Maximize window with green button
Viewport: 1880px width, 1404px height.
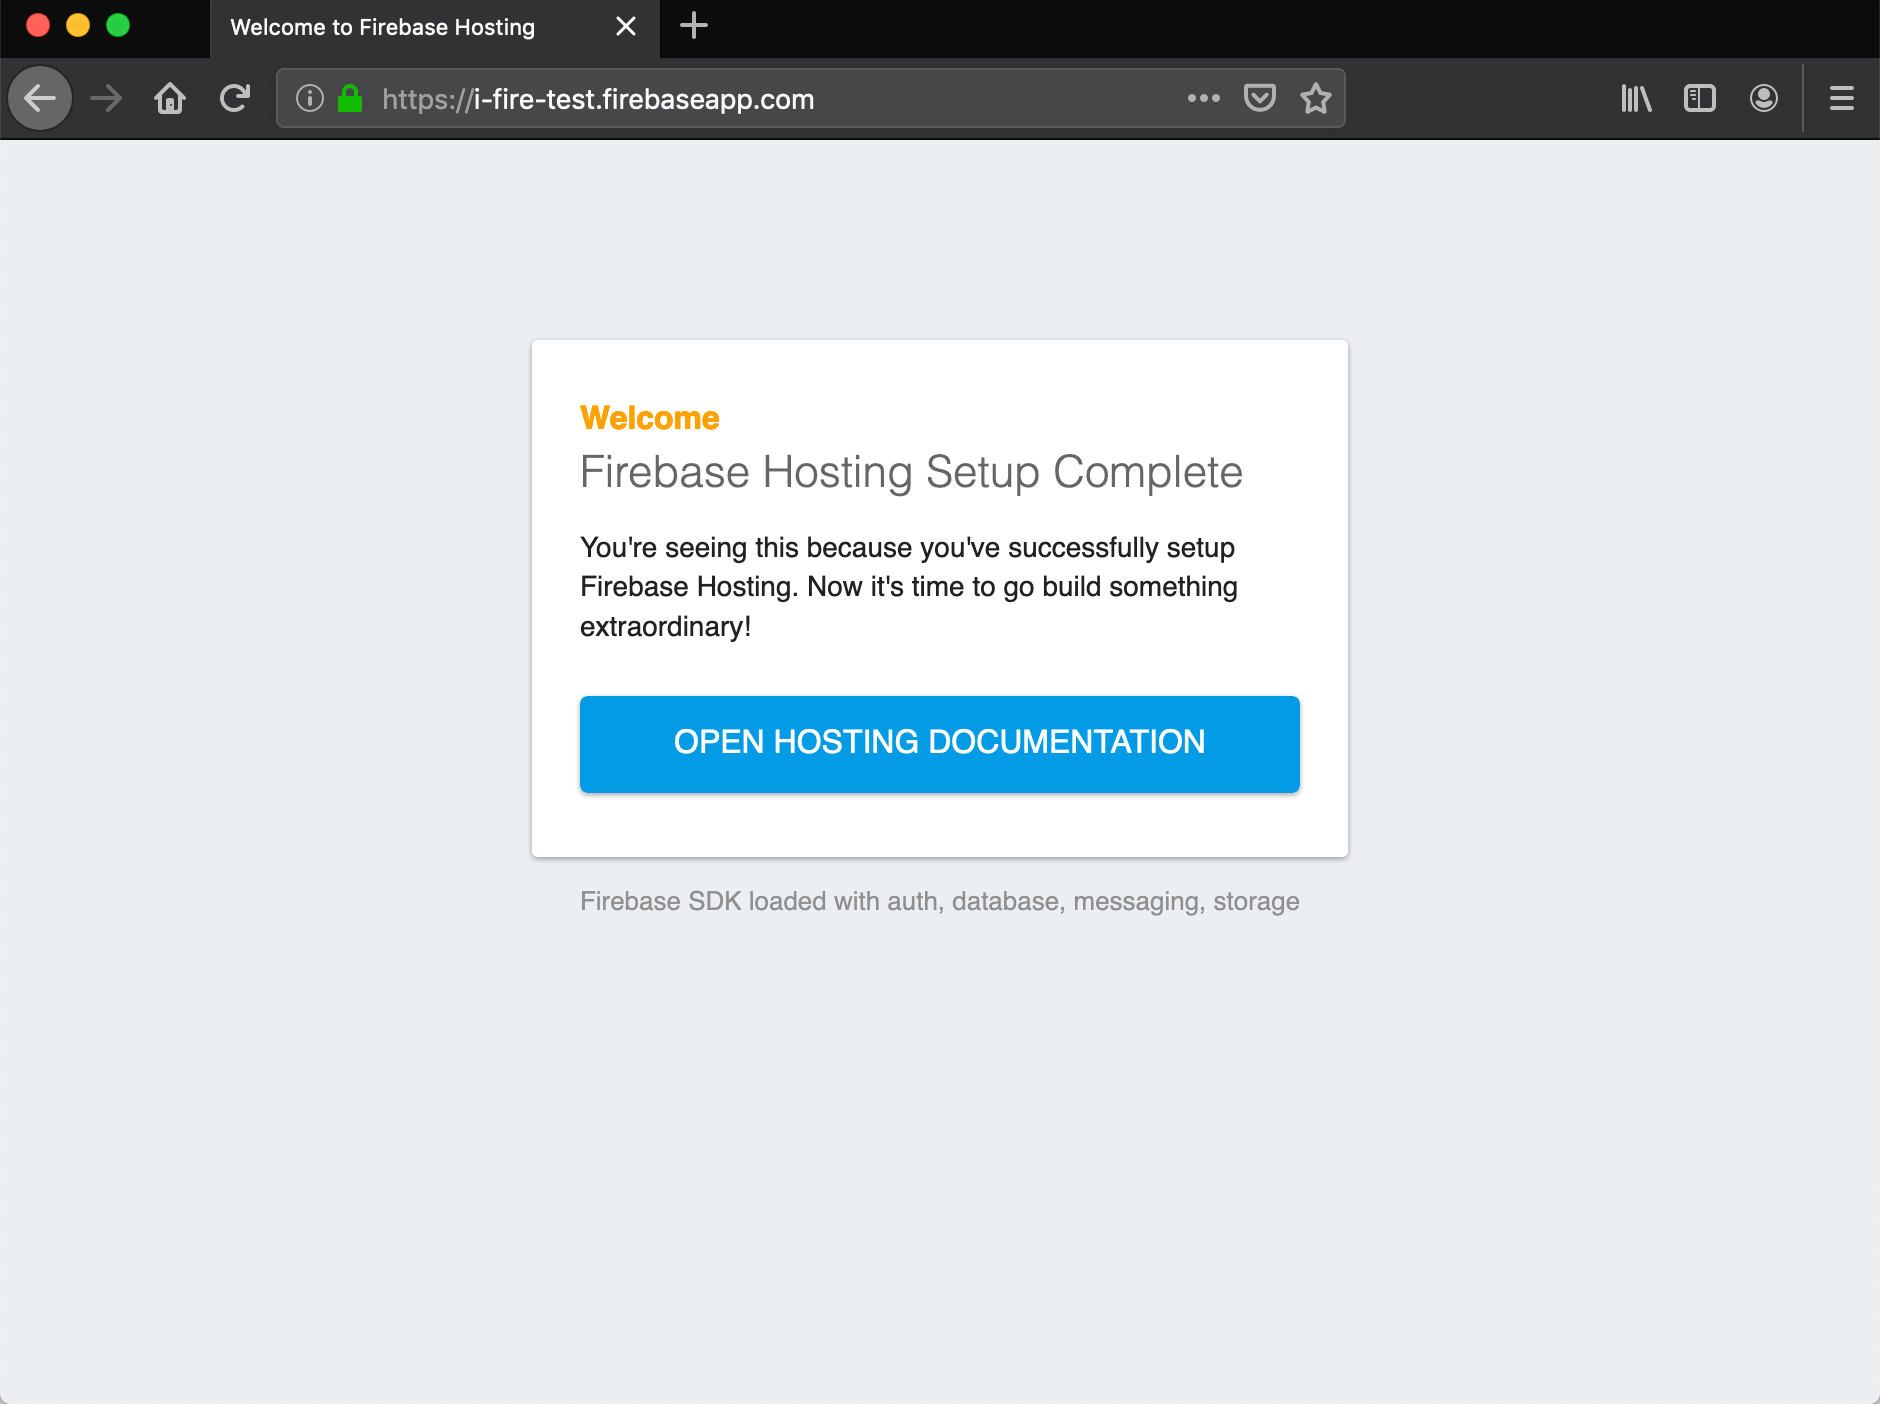tap(118, 25)
